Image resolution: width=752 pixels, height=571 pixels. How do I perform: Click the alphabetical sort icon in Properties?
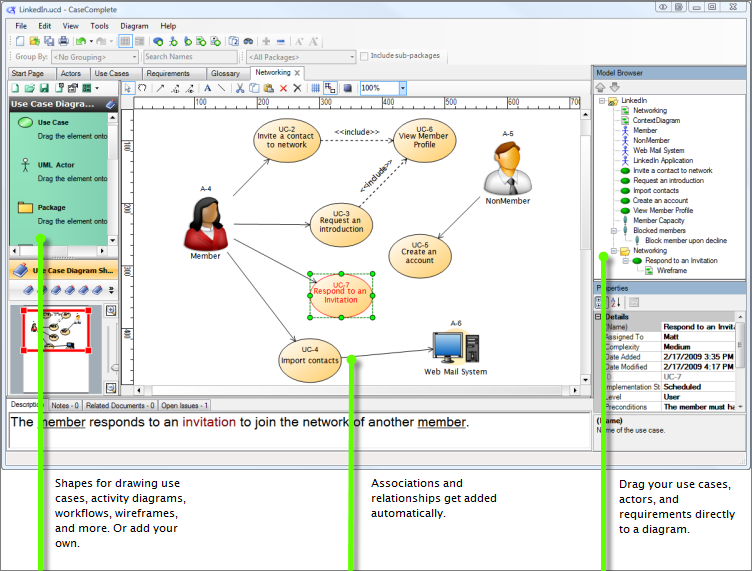(x=616, y=302)
